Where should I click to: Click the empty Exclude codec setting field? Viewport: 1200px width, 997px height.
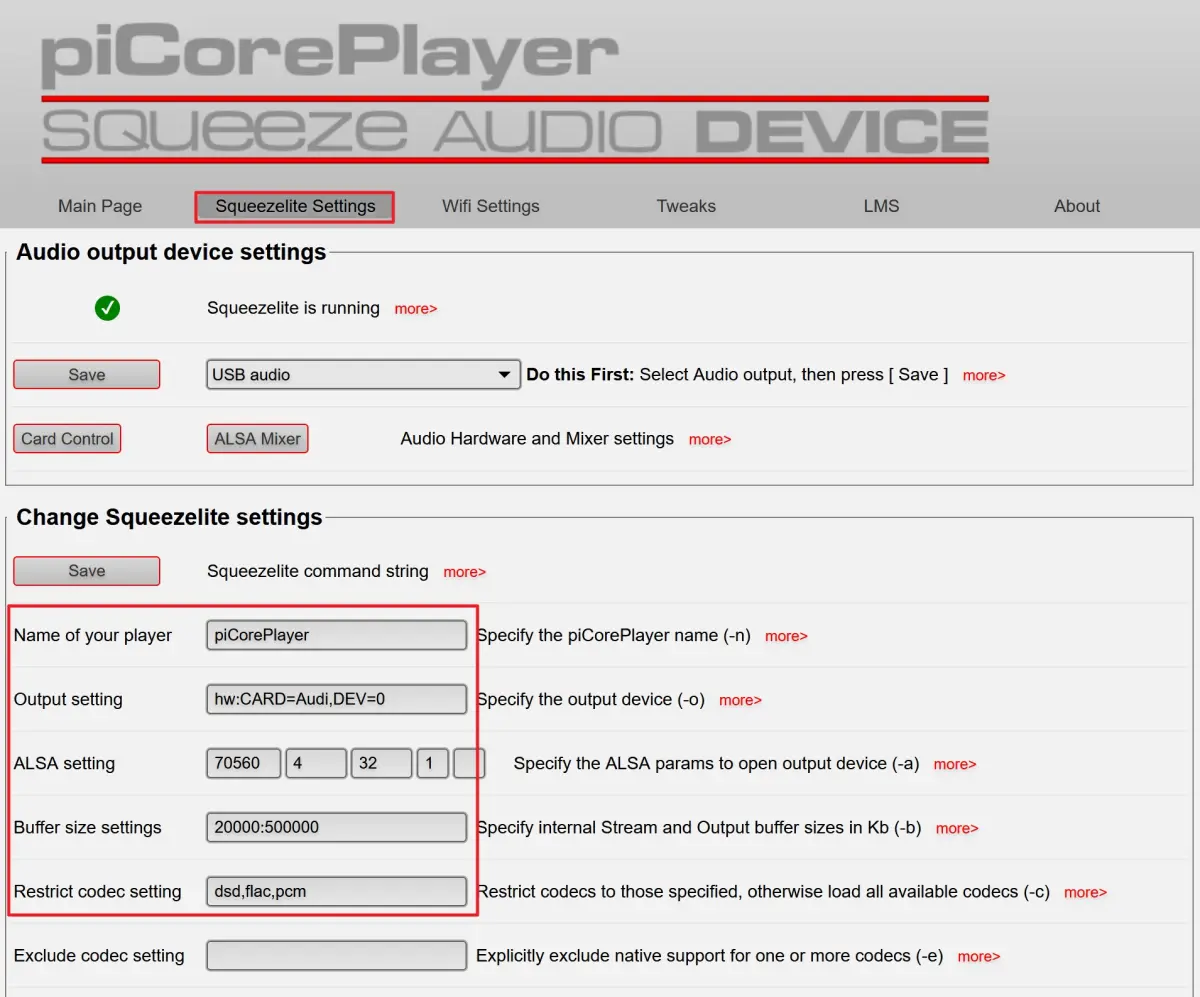337,955
